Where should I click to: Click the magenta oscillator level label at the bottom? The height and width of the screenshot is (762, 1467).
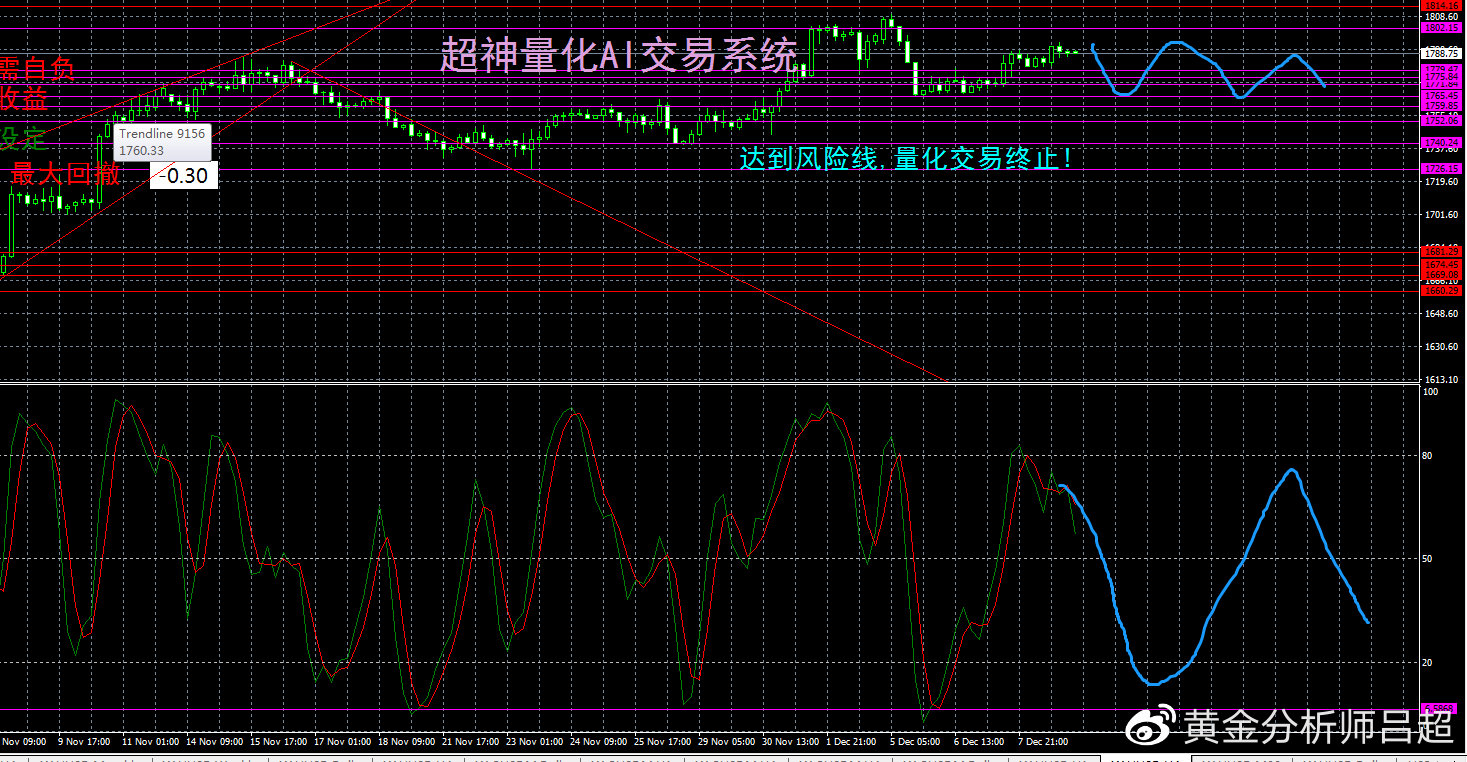(1438, 709)
